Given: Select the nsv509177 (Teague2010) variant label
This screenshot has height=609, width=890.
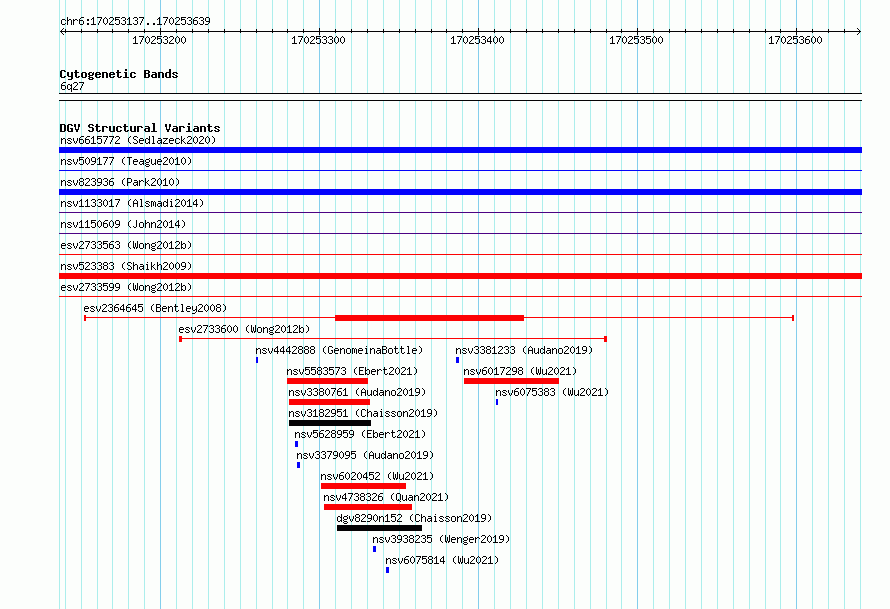Looking at the screenshot, I should pos(126,161).
